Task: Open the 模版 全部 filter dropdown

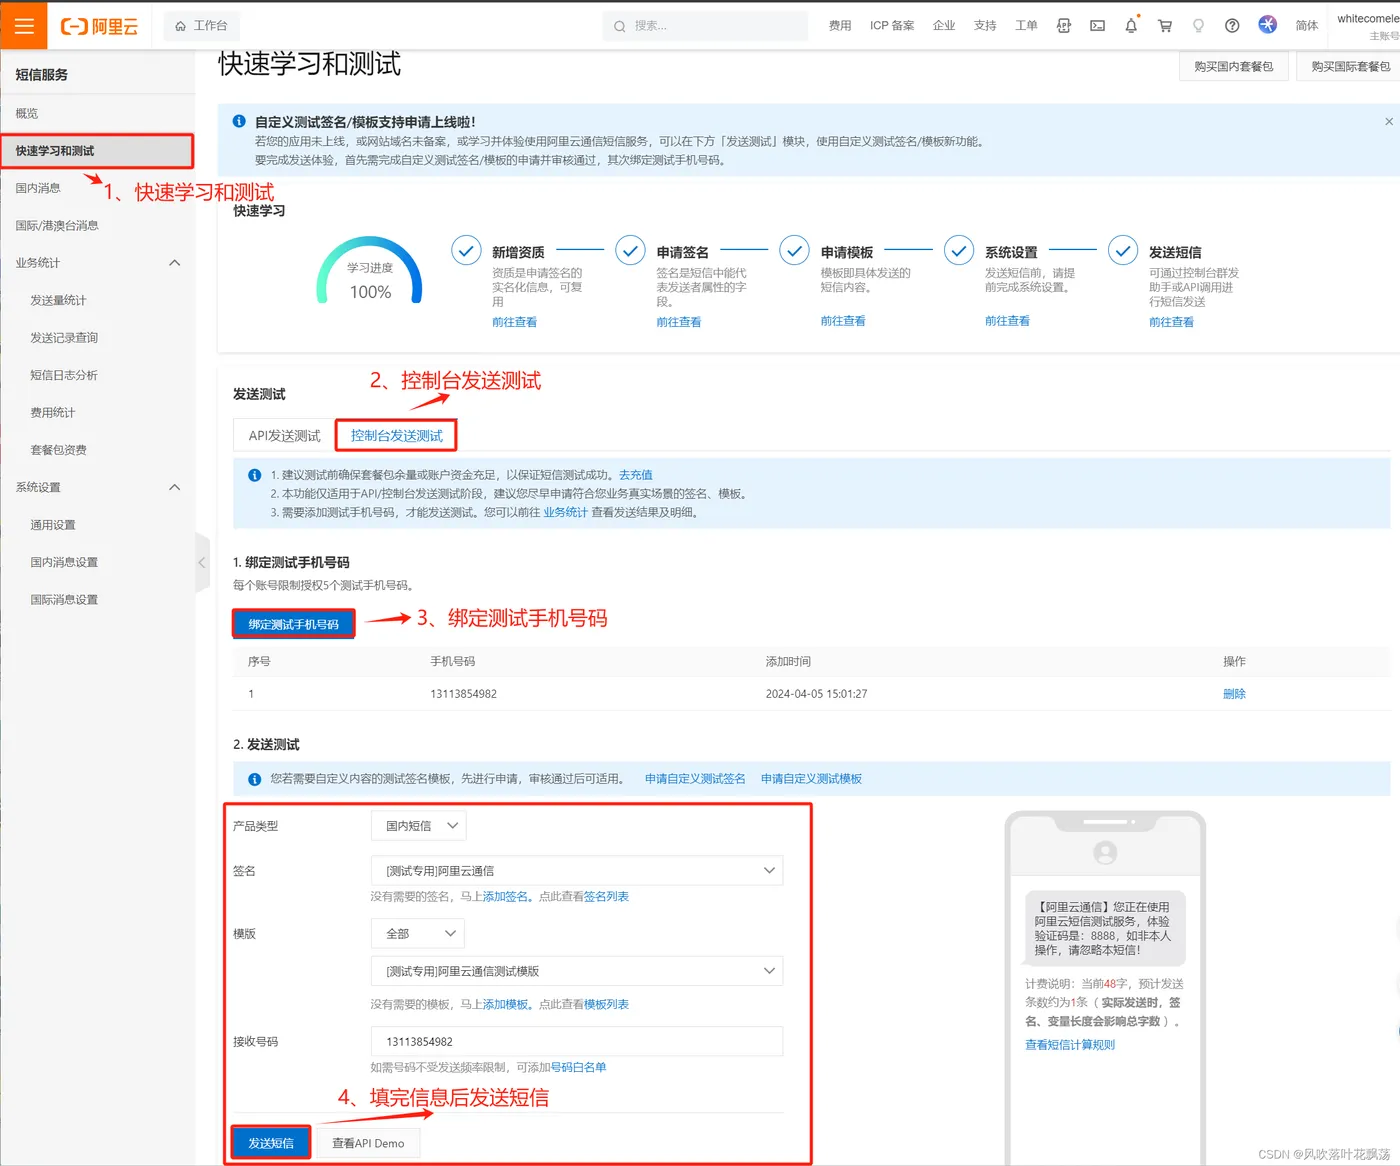Action: coord(417,934)
